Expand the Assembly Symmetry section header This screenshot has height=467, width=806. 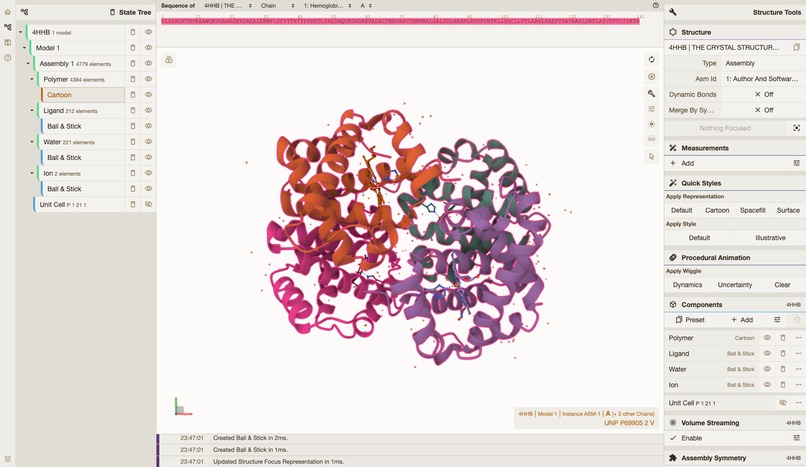pyautogui.click(x=735, y=458)
